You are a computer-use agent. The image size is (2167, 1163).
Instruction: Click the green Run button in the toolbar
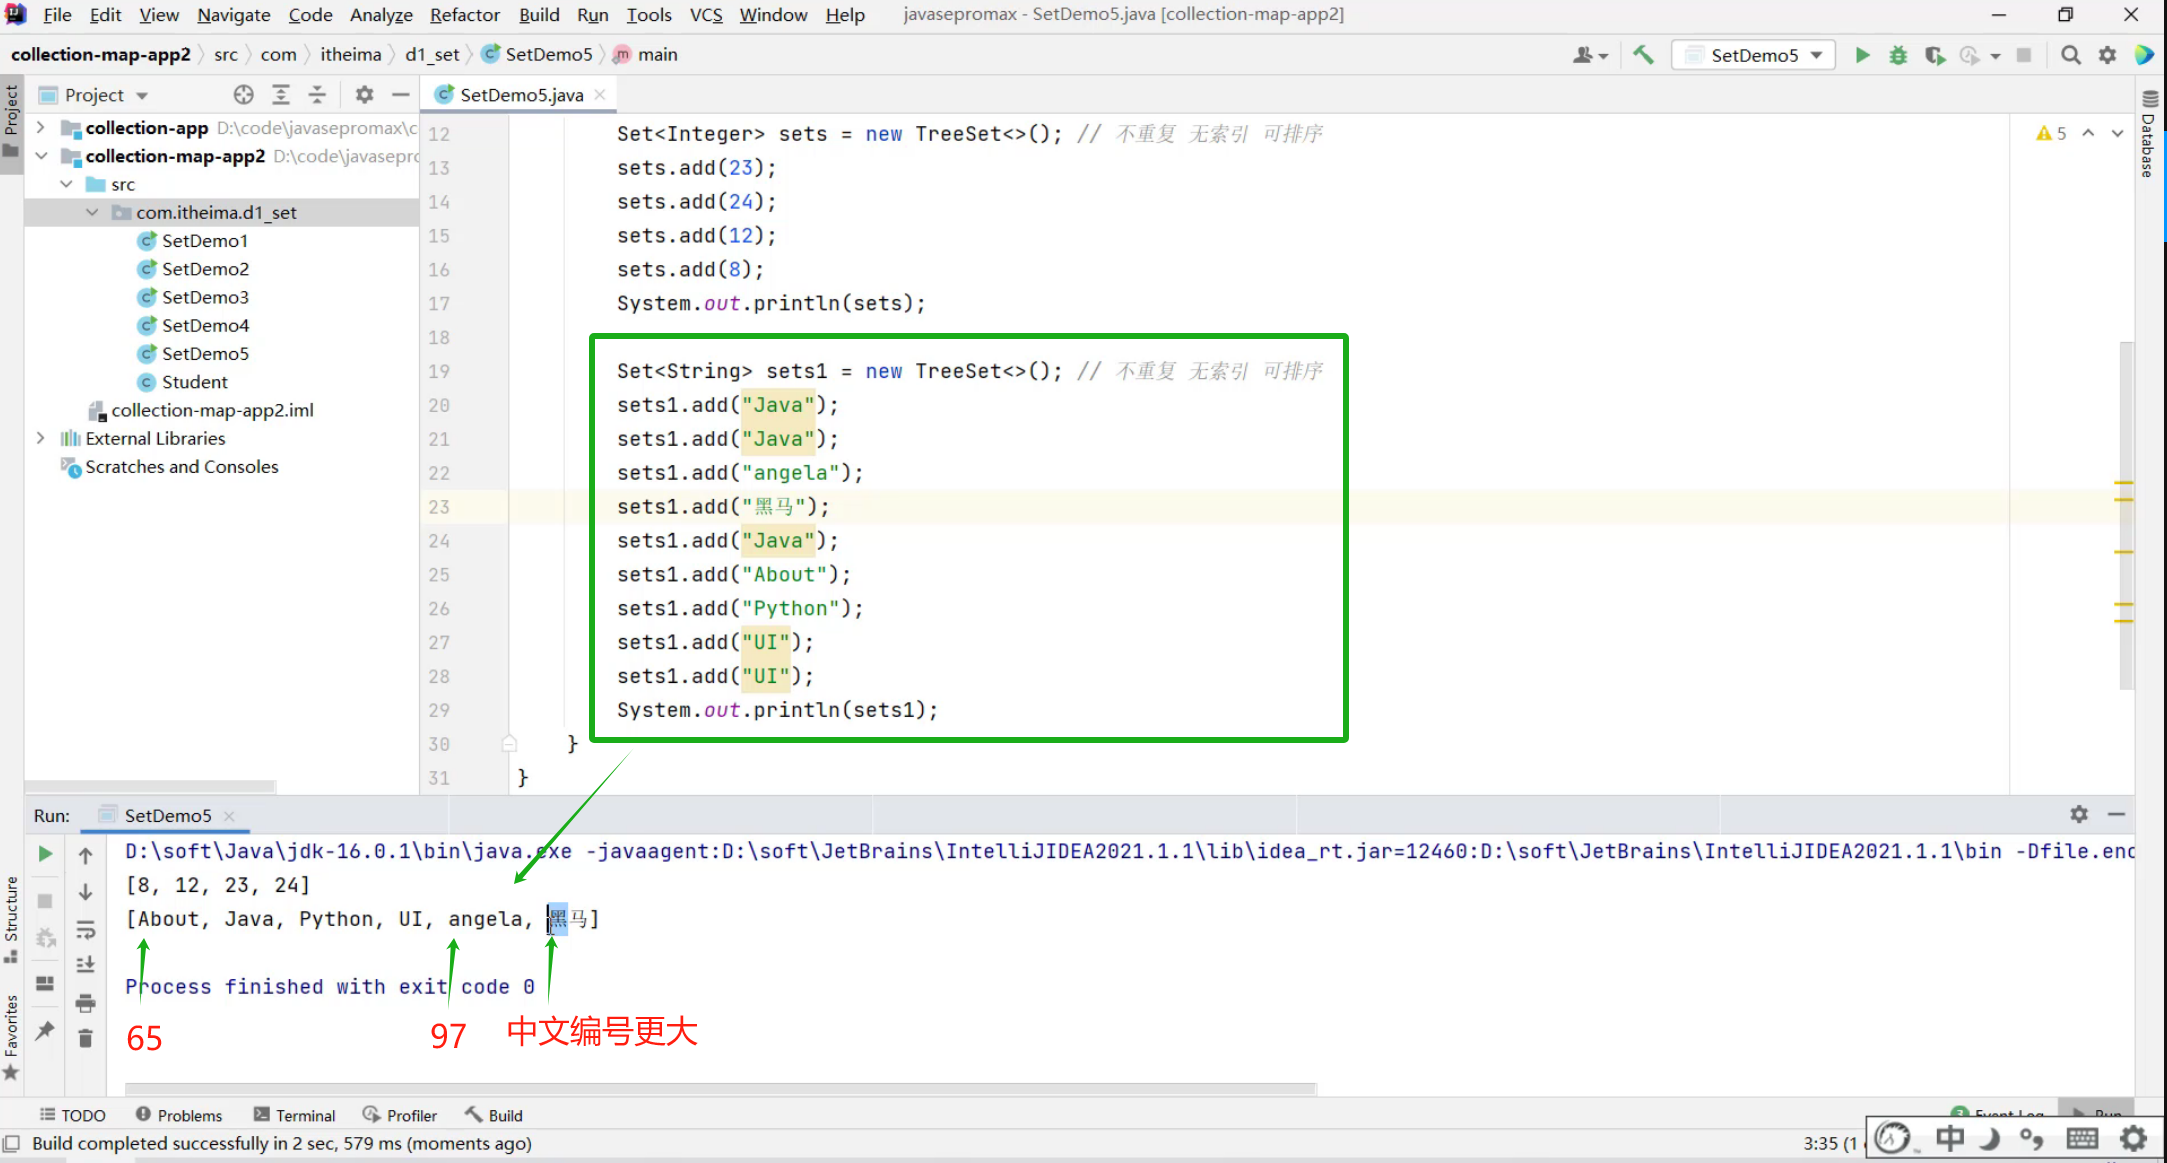point(1862,55)
